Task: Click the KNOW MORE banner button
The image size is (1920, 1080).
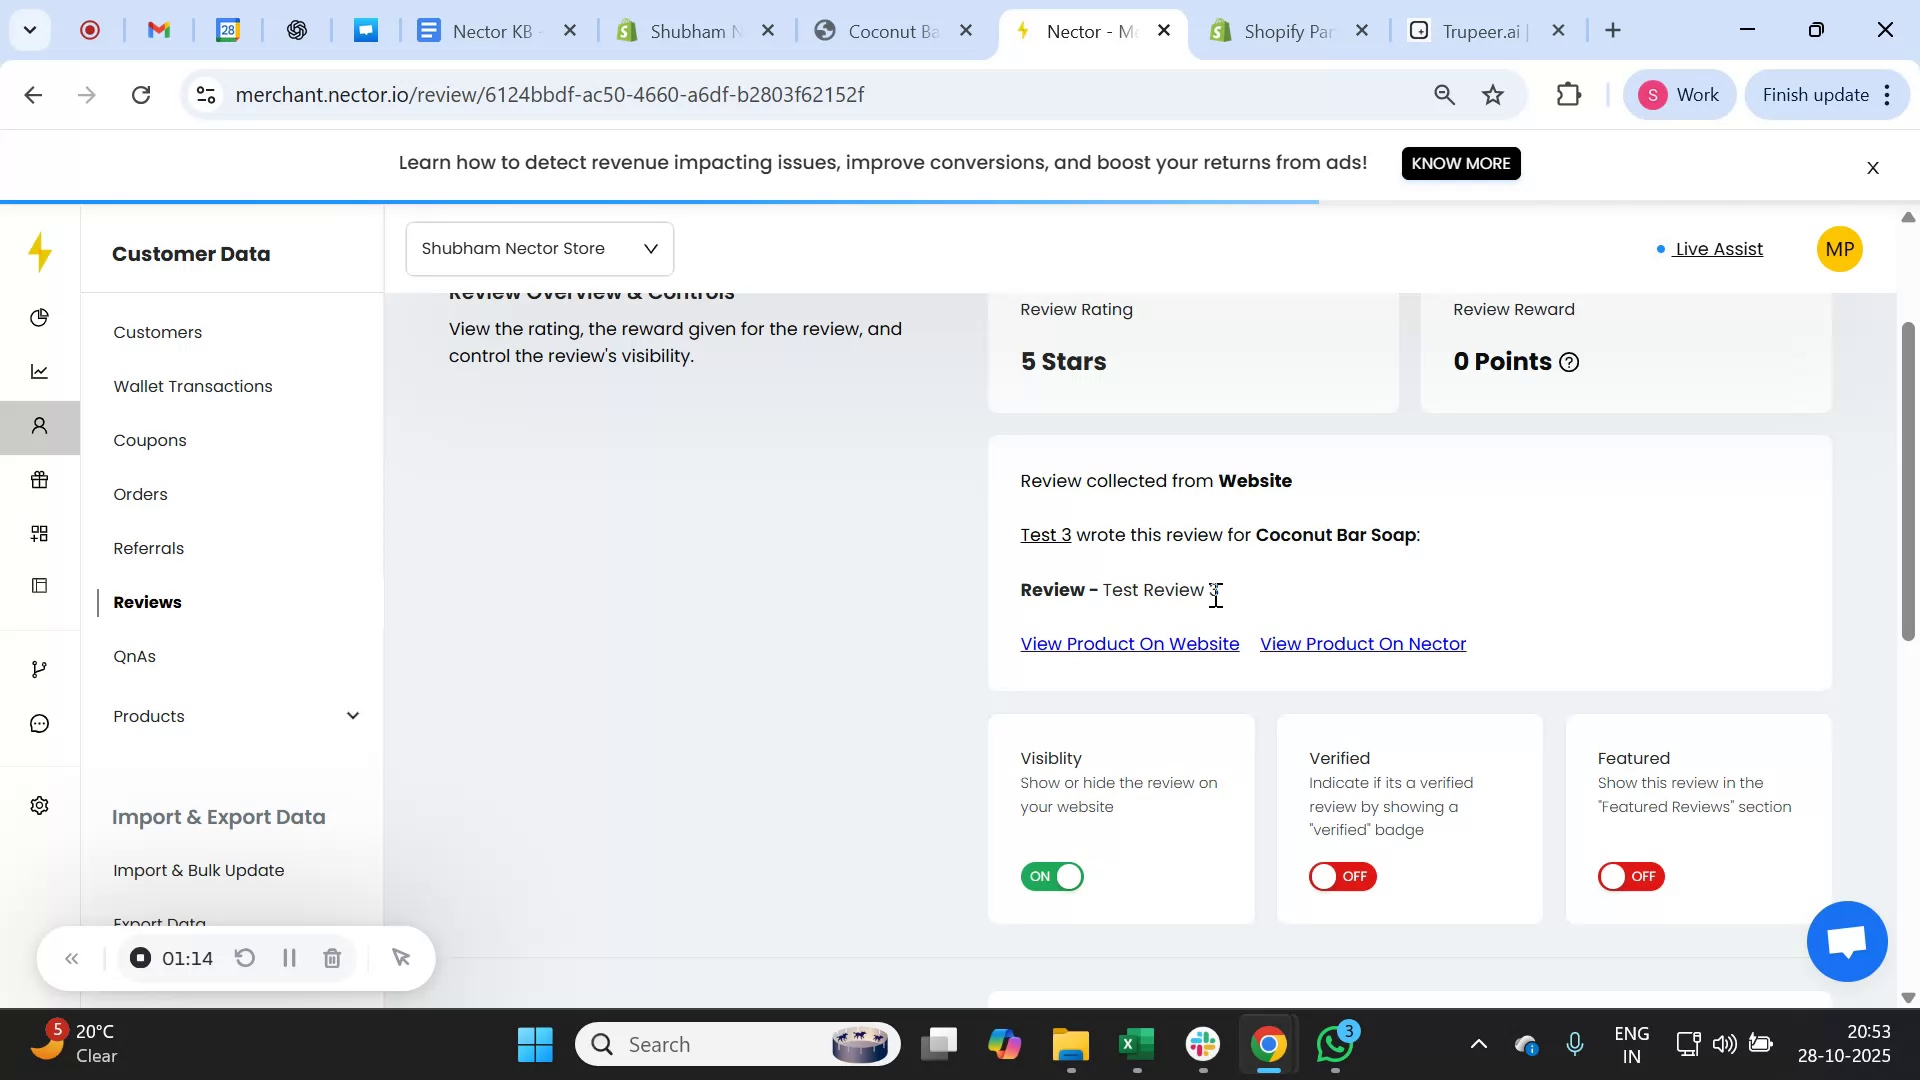Action: [1461, 163]
